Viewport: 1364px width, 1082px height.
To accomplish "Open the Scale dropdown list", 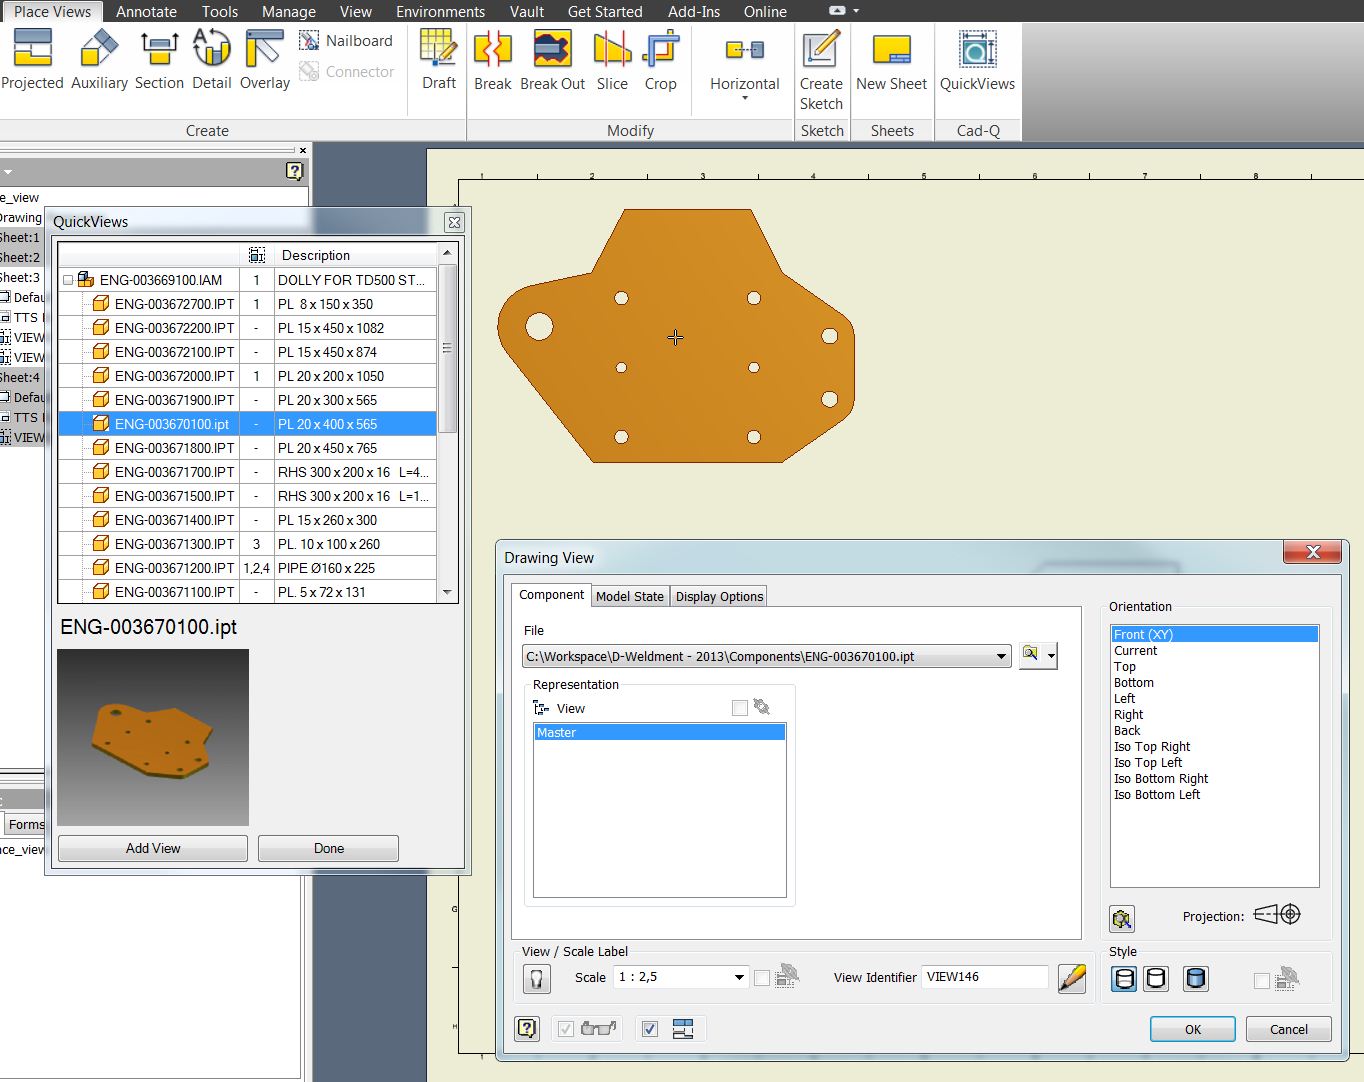I will (739, 977).
